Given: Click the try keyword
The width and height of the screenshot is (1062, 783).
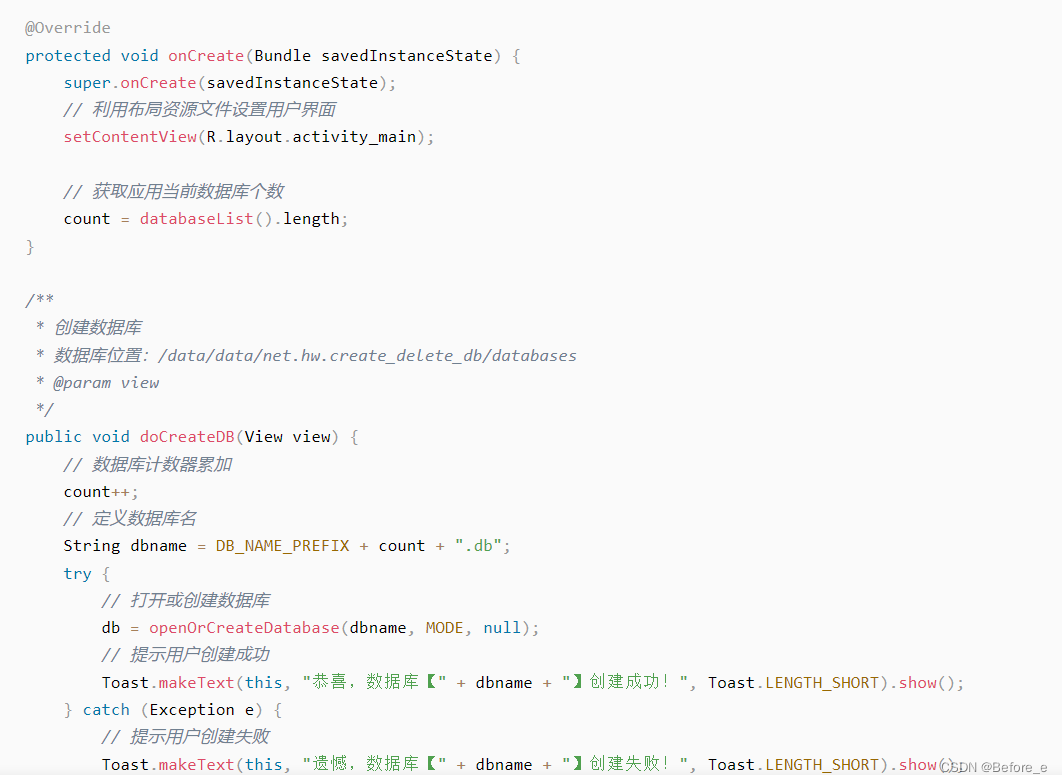Looking at the screenshot, I should click(77, 574).
